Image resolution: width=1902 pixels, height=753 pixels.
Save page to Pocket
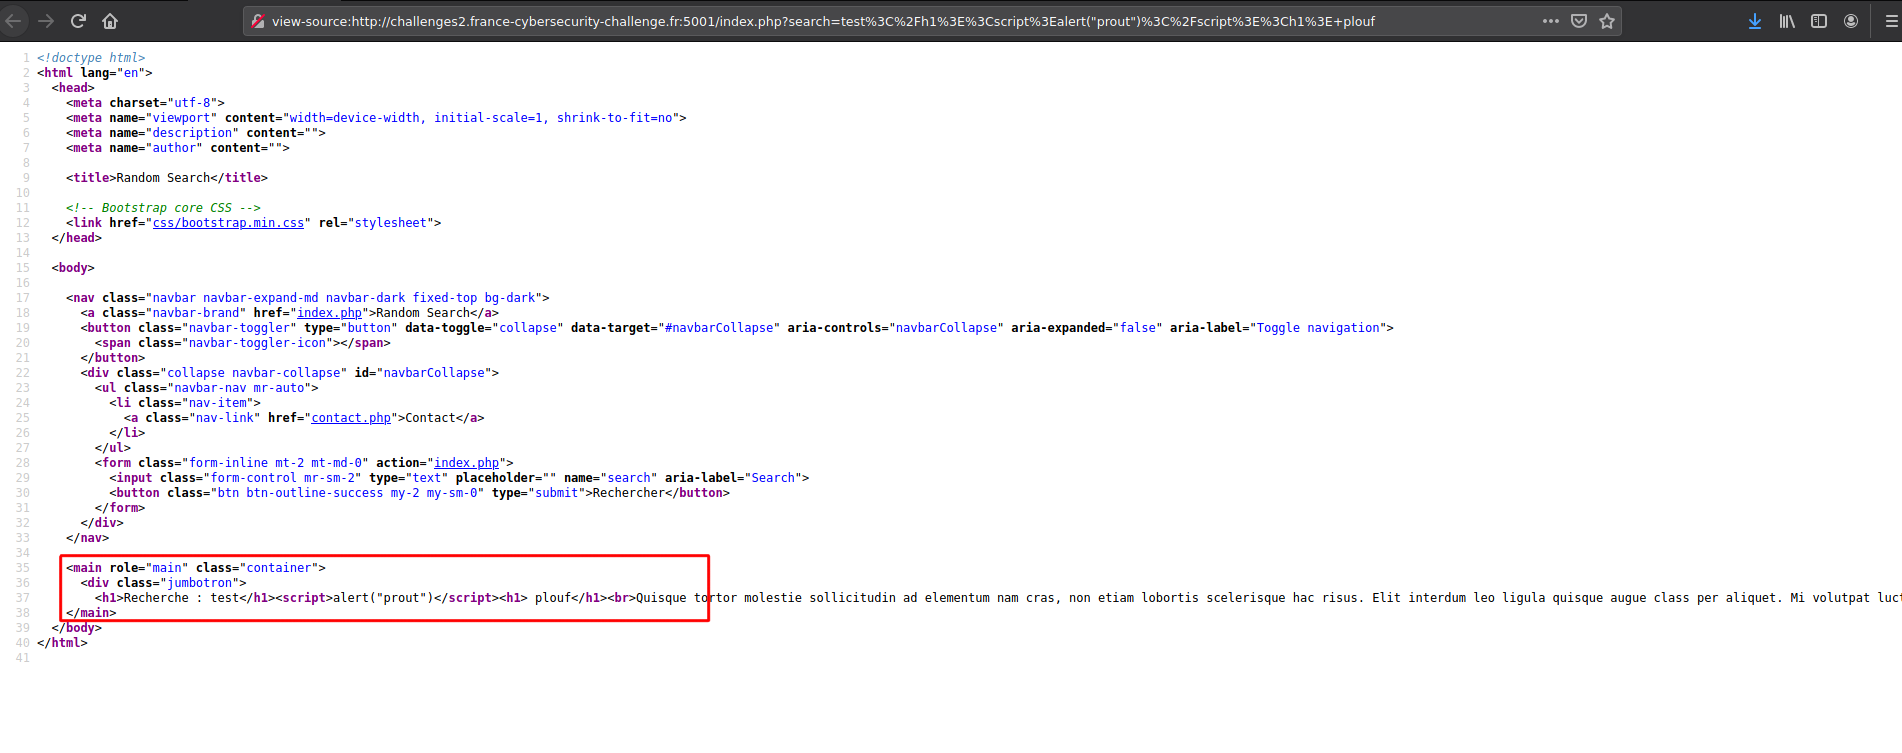[1579, 21]
